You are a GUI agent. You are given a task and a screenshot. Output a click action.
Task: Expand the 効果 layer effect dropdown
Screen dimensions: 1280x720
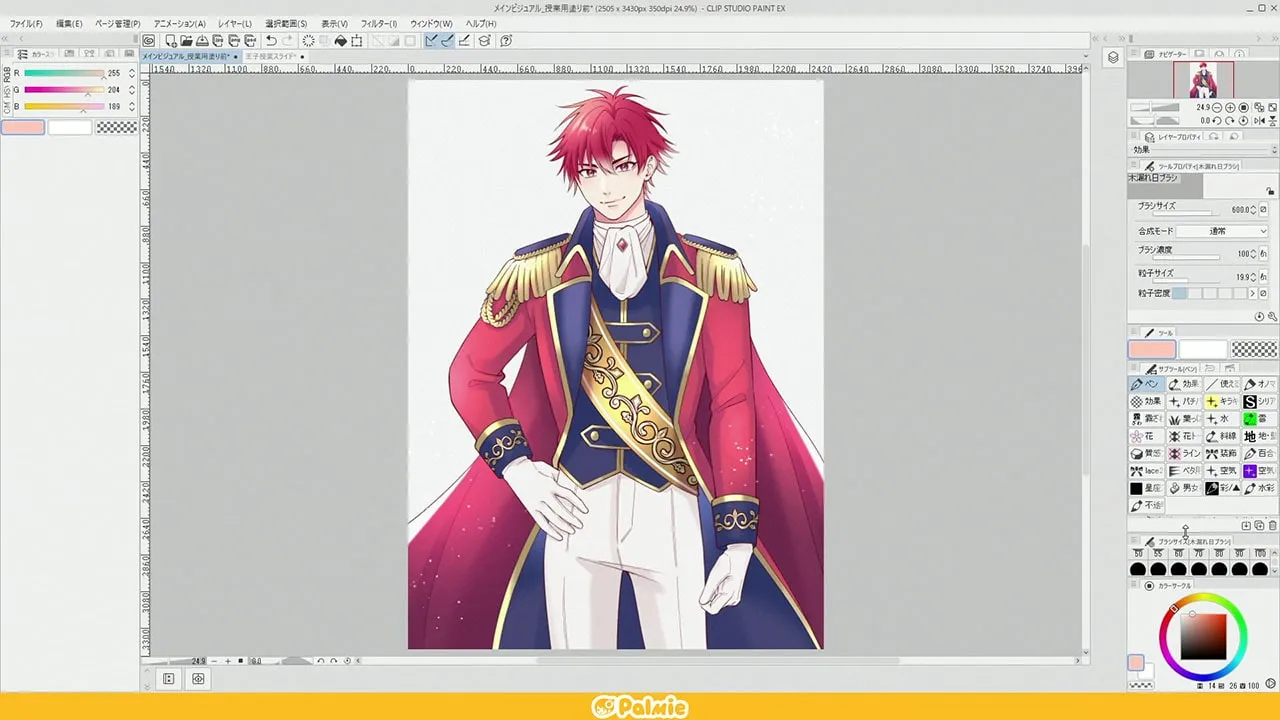pos(1273,150)
